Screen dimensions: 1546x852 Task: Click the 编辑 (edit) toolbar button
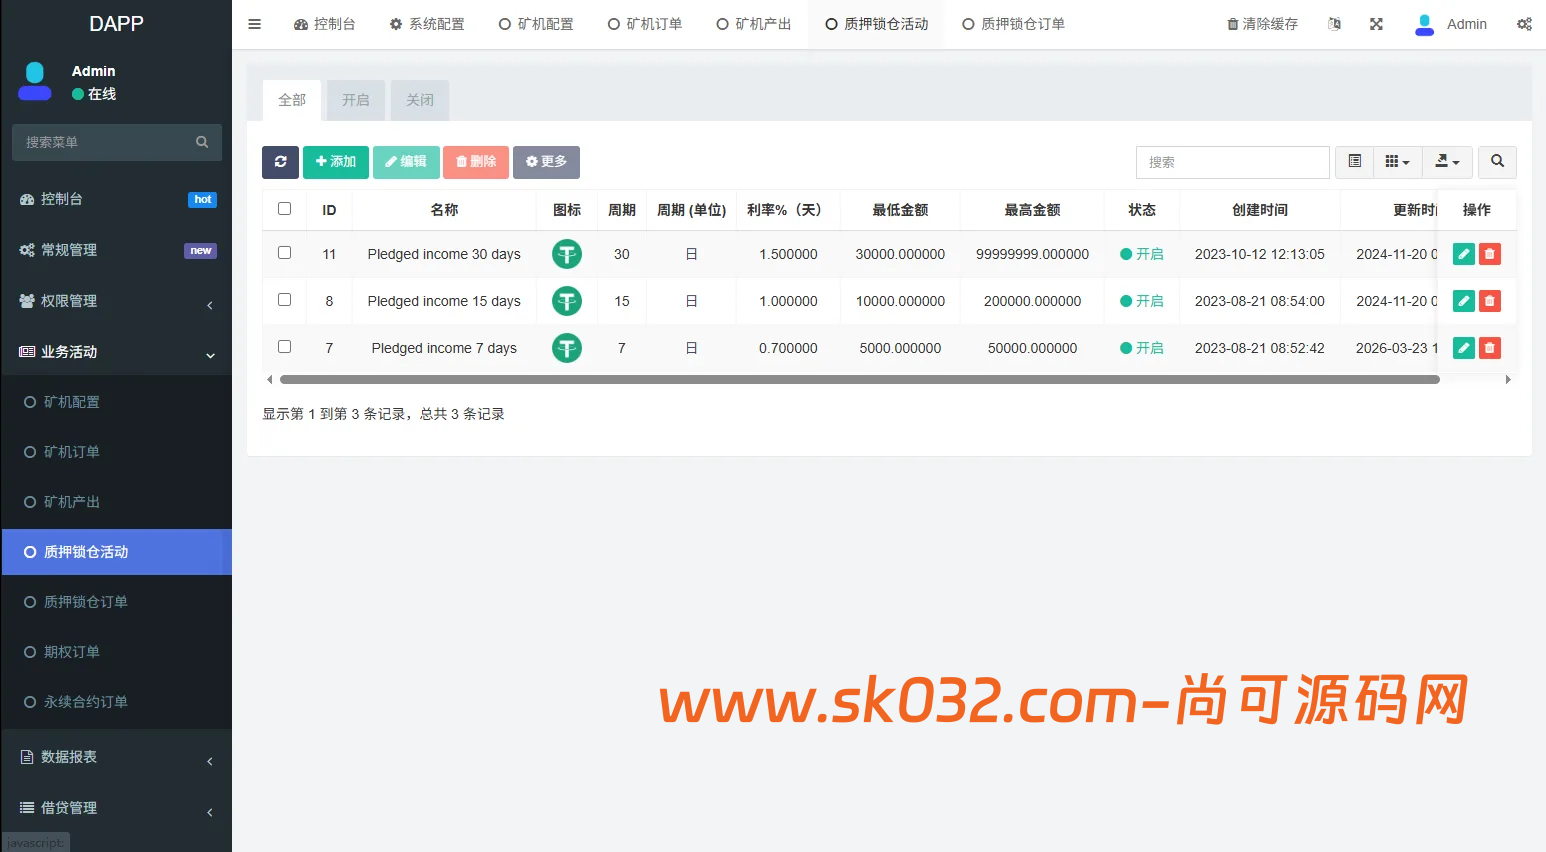click(x=406, y=162)
